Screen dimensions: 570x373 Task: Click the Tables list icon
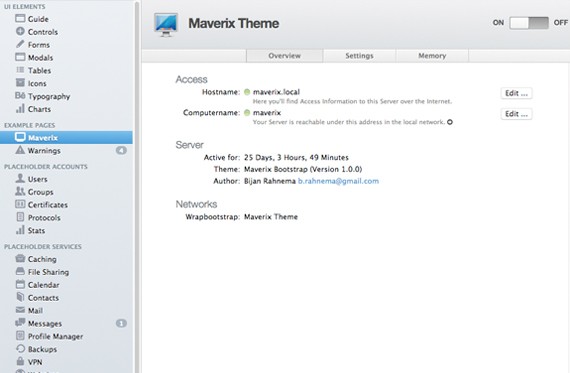tap(20, 70)
